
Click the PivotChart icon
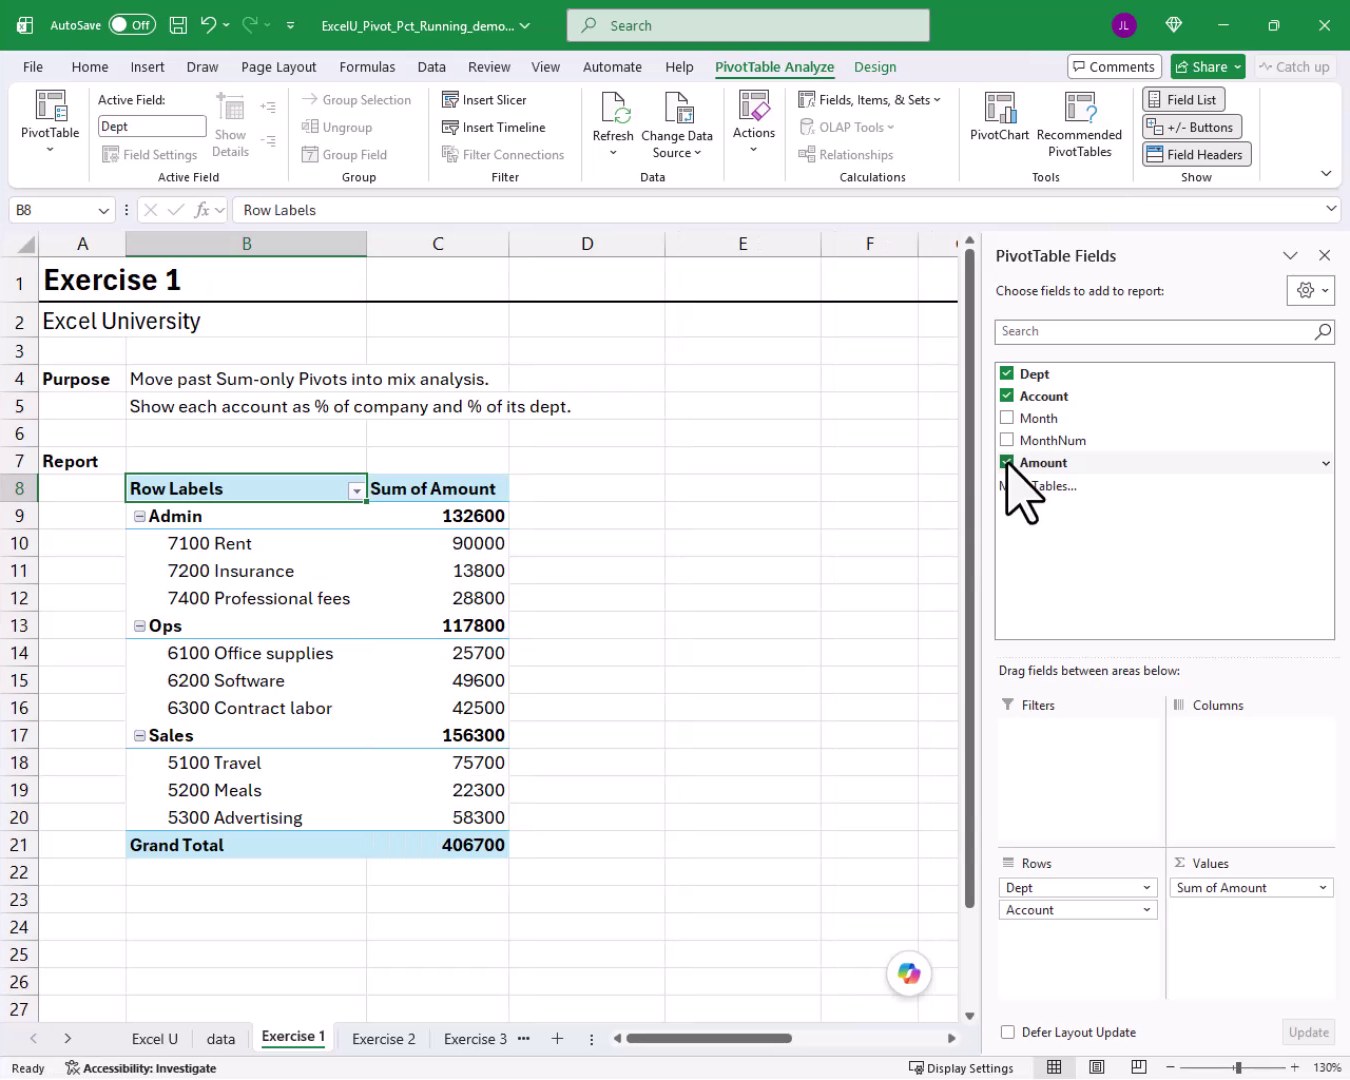click(999, 107)
